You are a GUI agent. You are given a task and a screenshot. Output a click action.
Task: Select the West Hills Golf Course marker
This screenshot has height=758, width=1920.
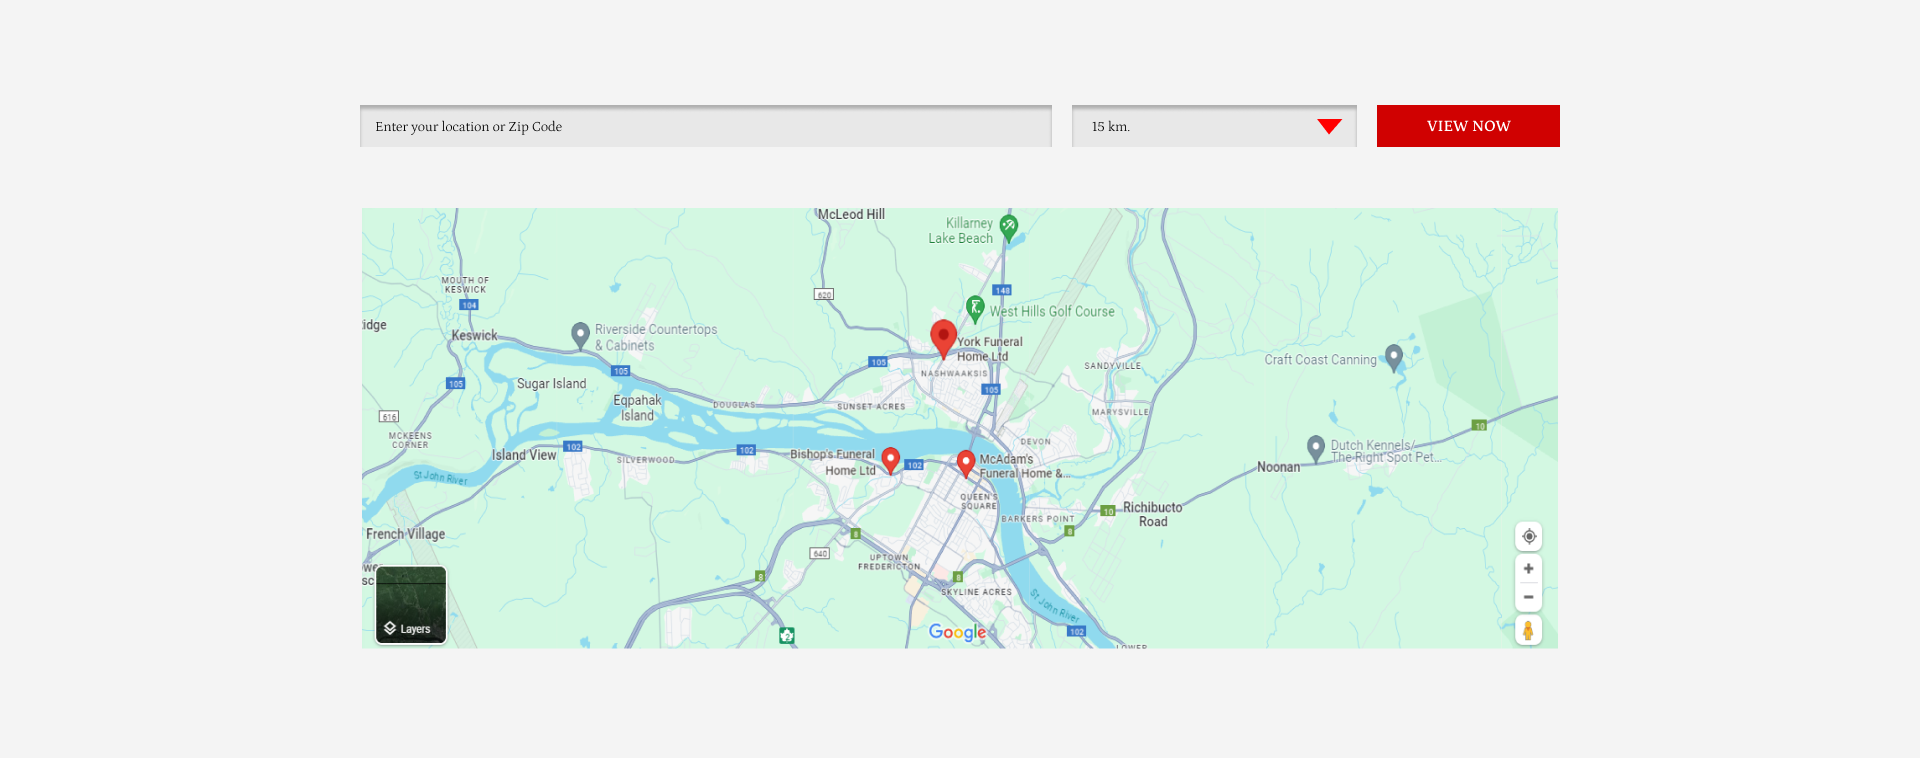tap(975, 309)
